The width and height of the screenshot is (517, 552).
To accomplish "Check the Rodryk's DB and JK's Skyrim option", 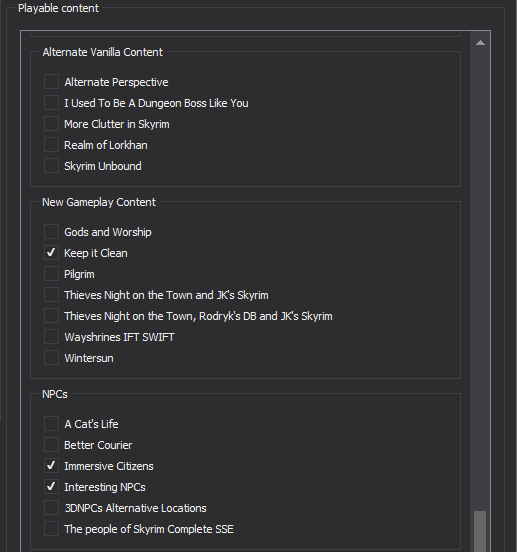I will click(x=51, y=316).
